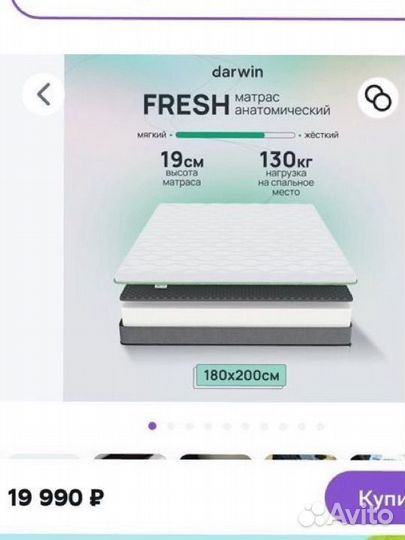Open the first thumbnail in bottom strip
Image resolution: width=405 pixels, height=540 pixels.
pos(44,458)
